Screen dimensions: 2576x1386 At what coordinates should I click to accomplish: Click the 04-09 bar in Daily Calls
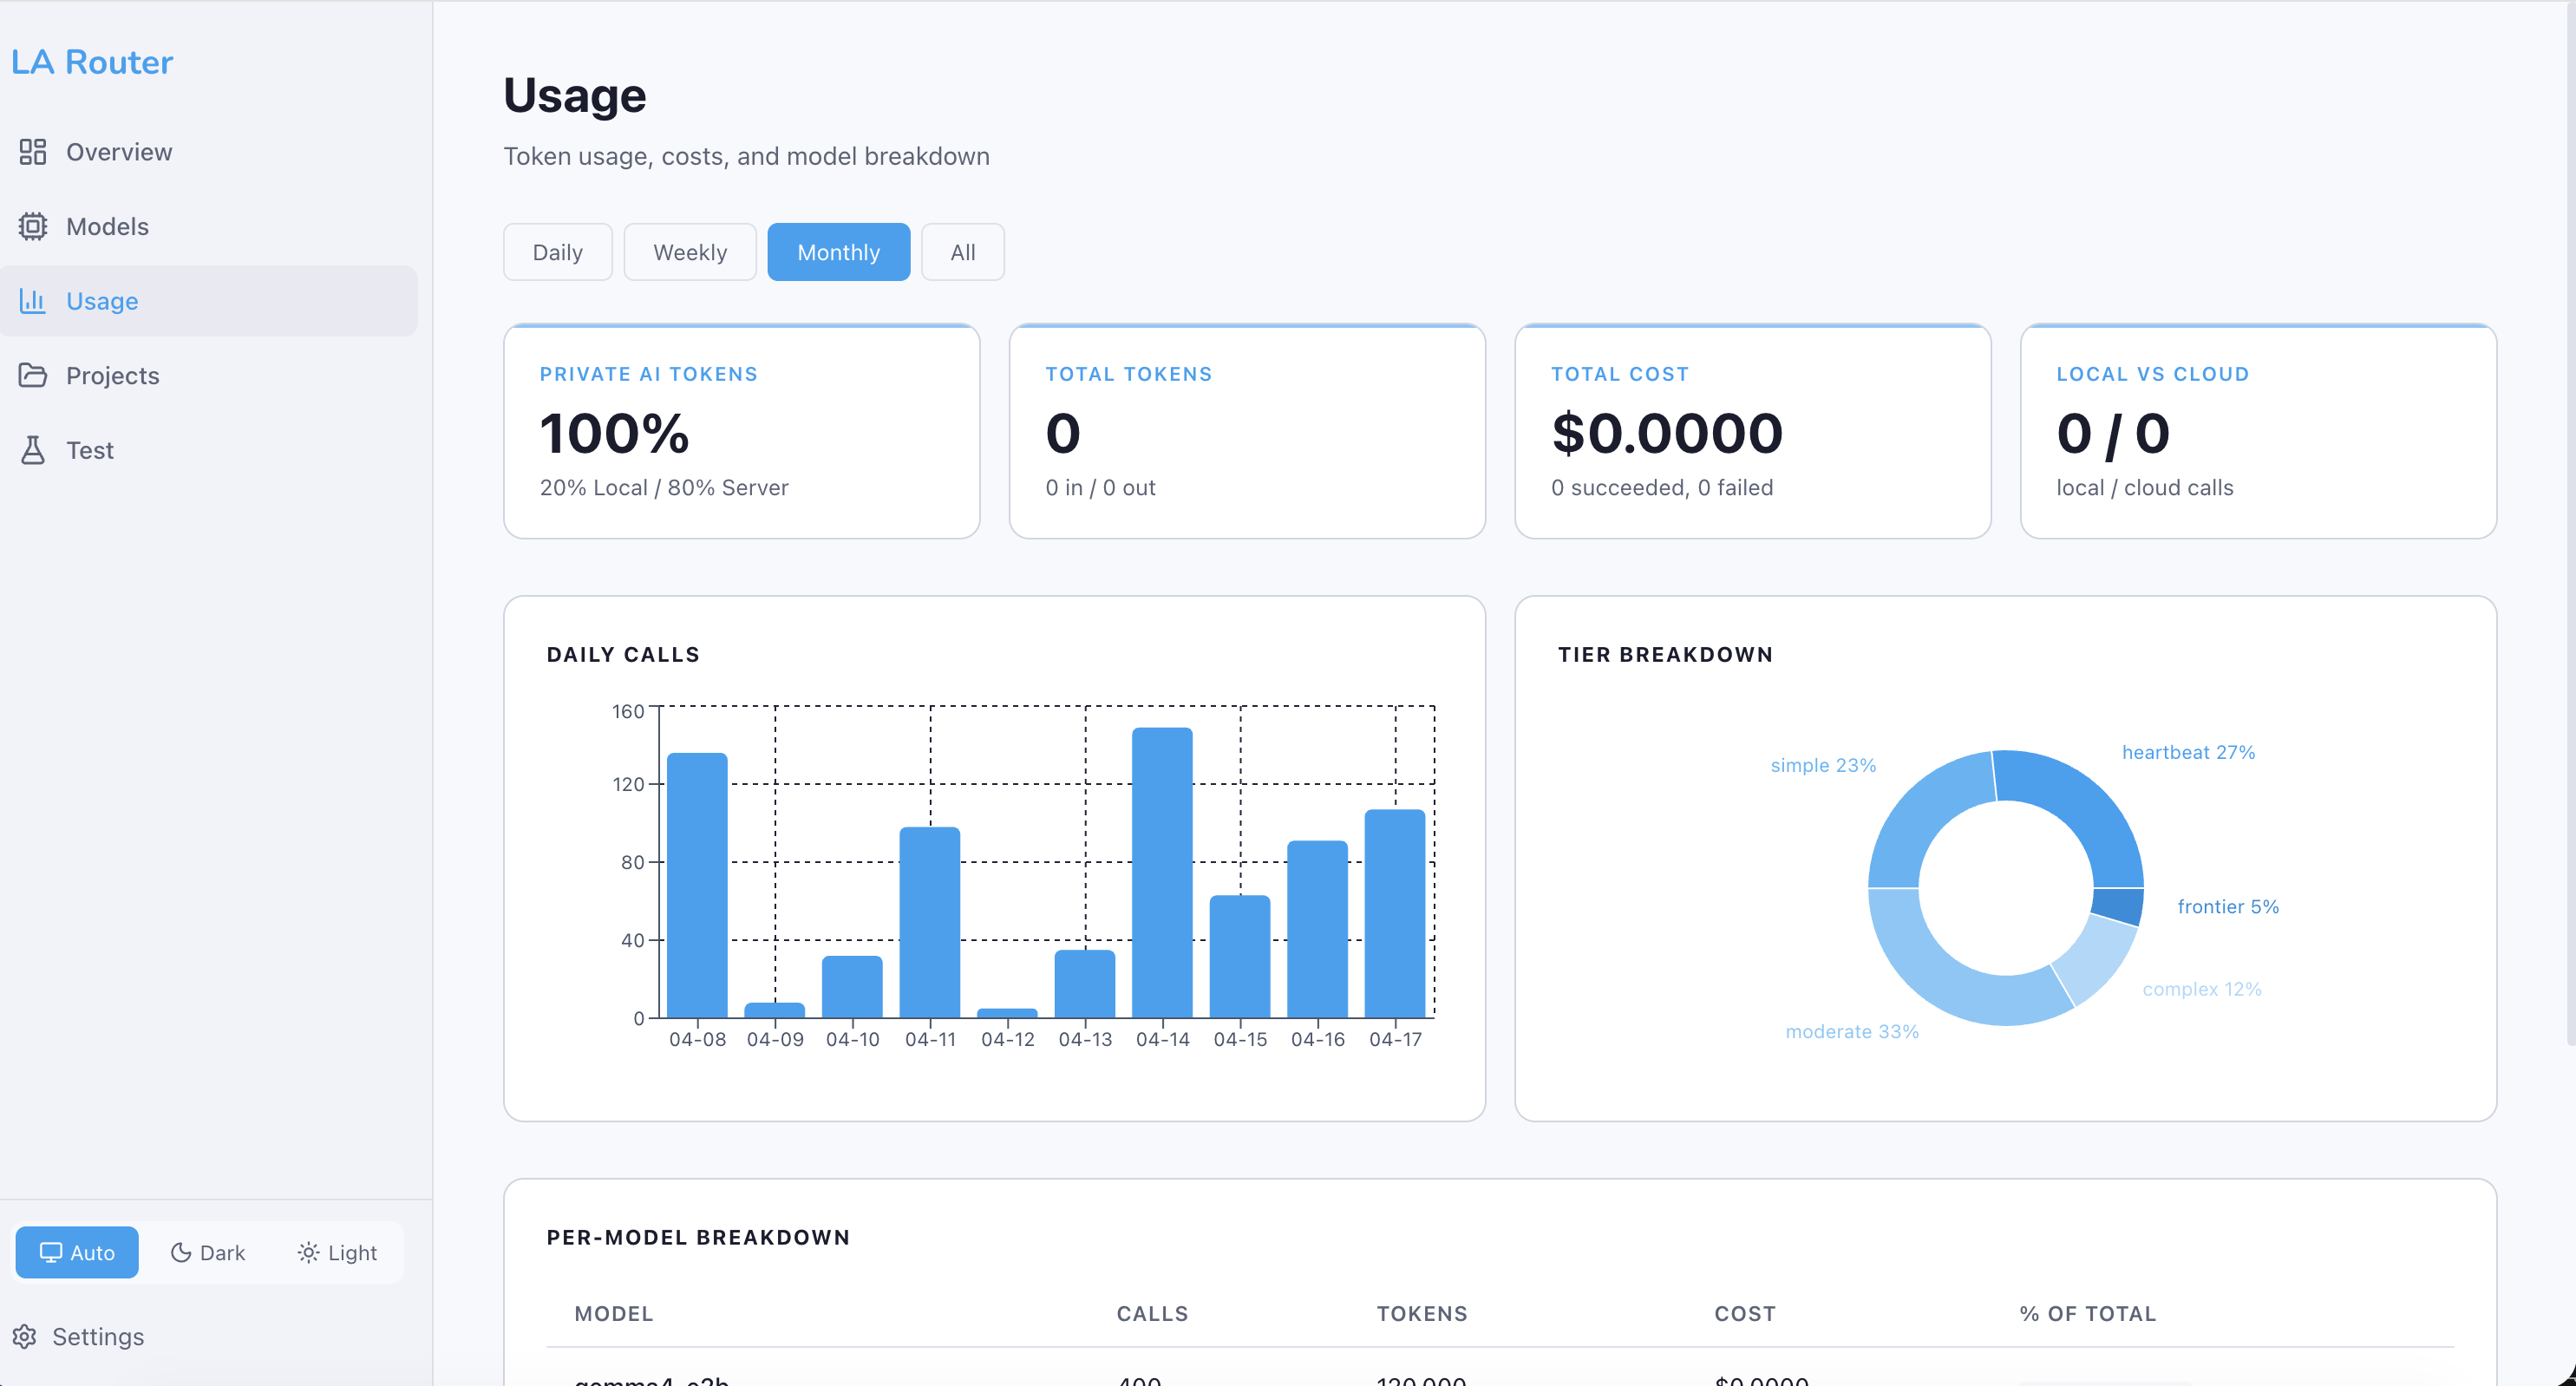[775, 1010]
